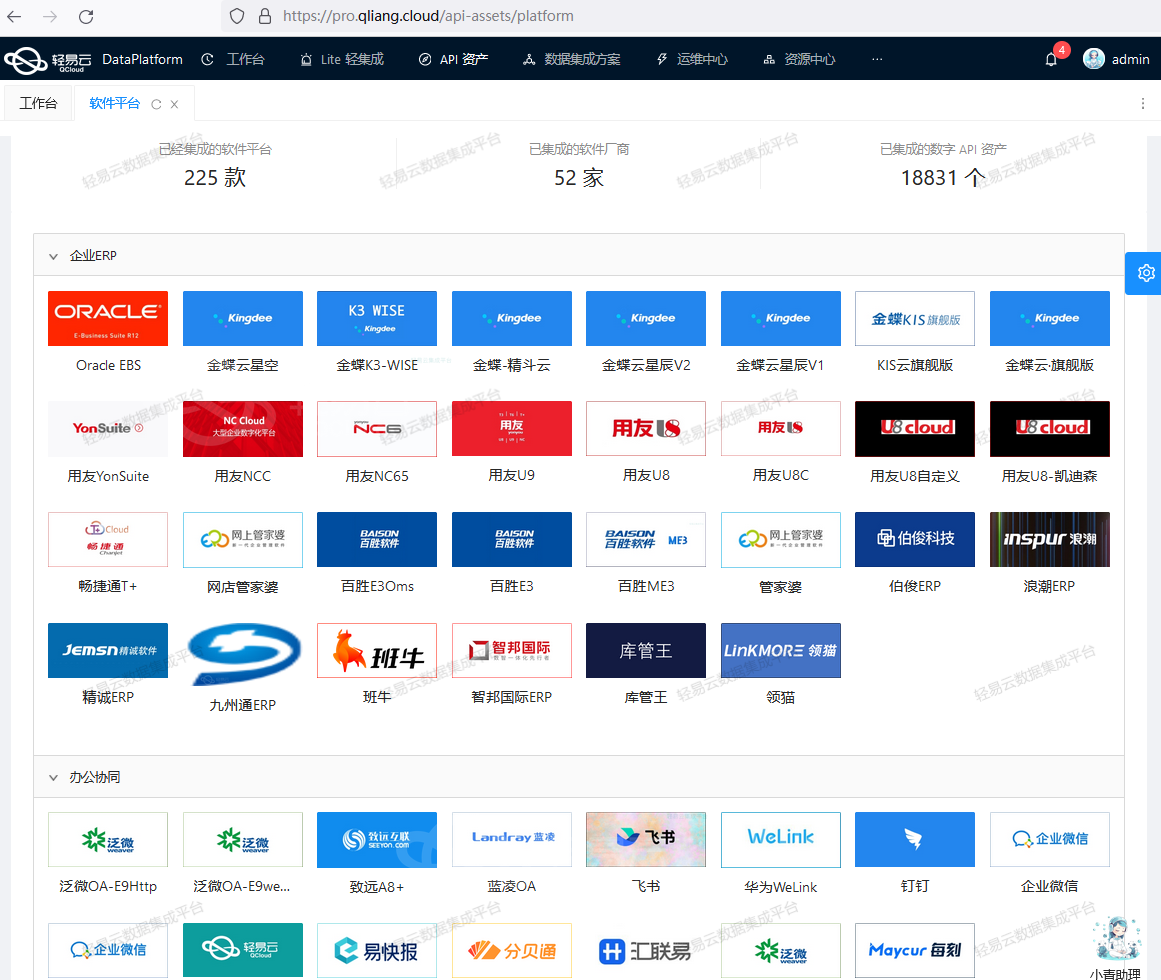Open the admin user menu
Screen dimensions: 1161x980
click(1116, 59)
